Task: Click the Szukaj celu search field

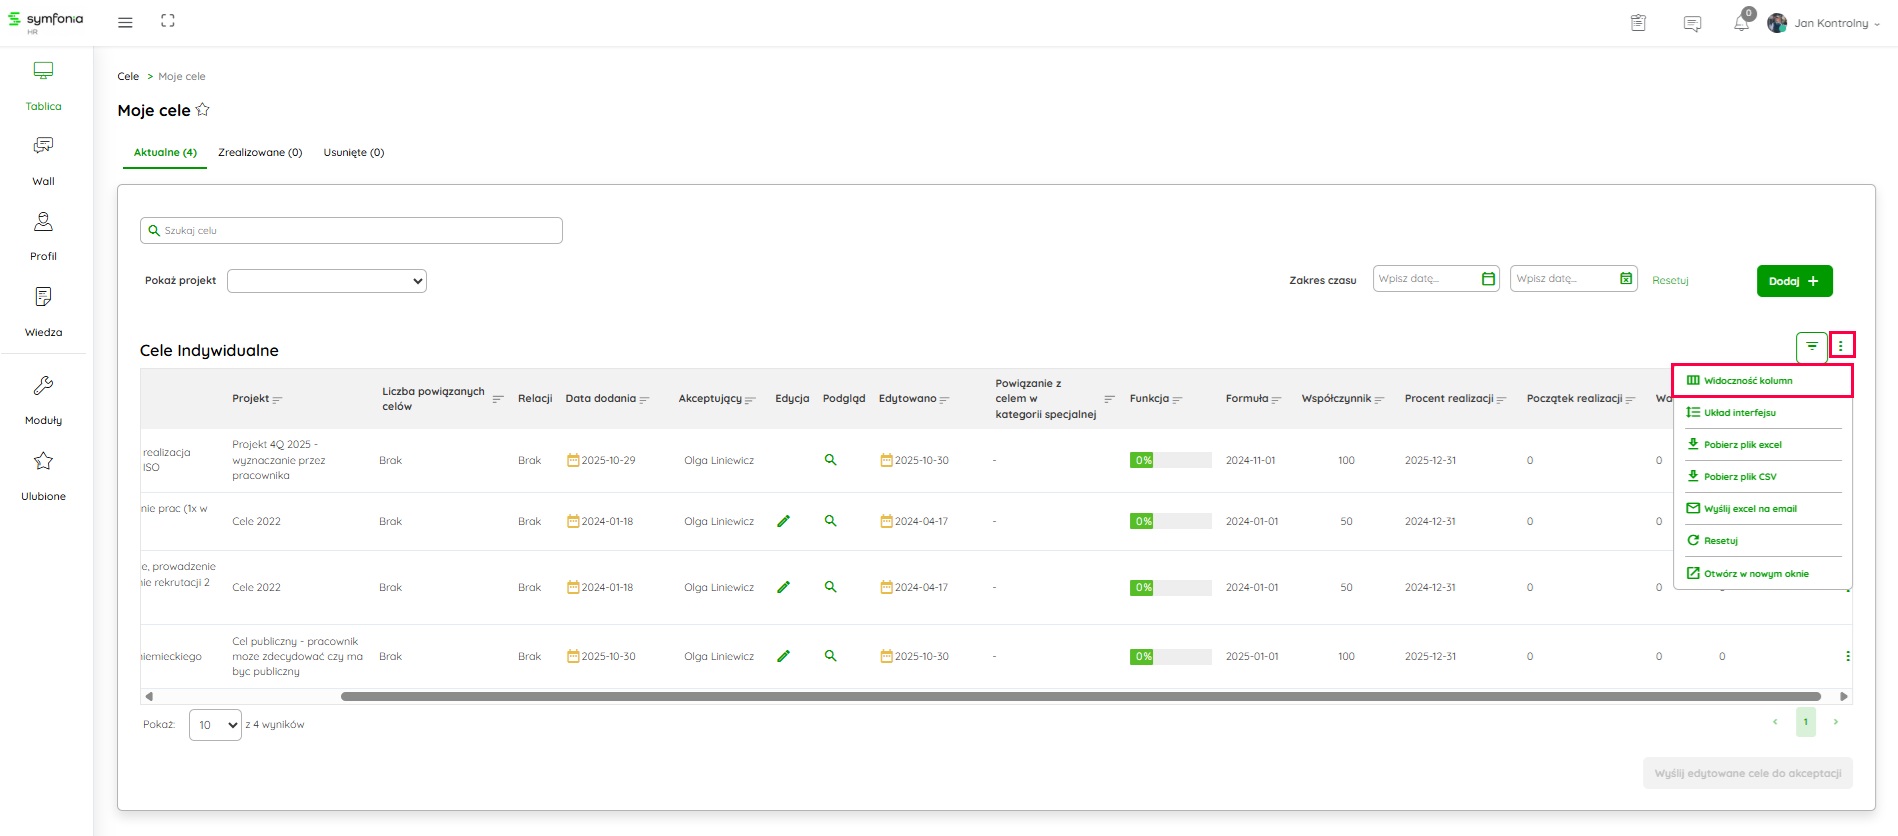Action: click(x=351, y=231)
